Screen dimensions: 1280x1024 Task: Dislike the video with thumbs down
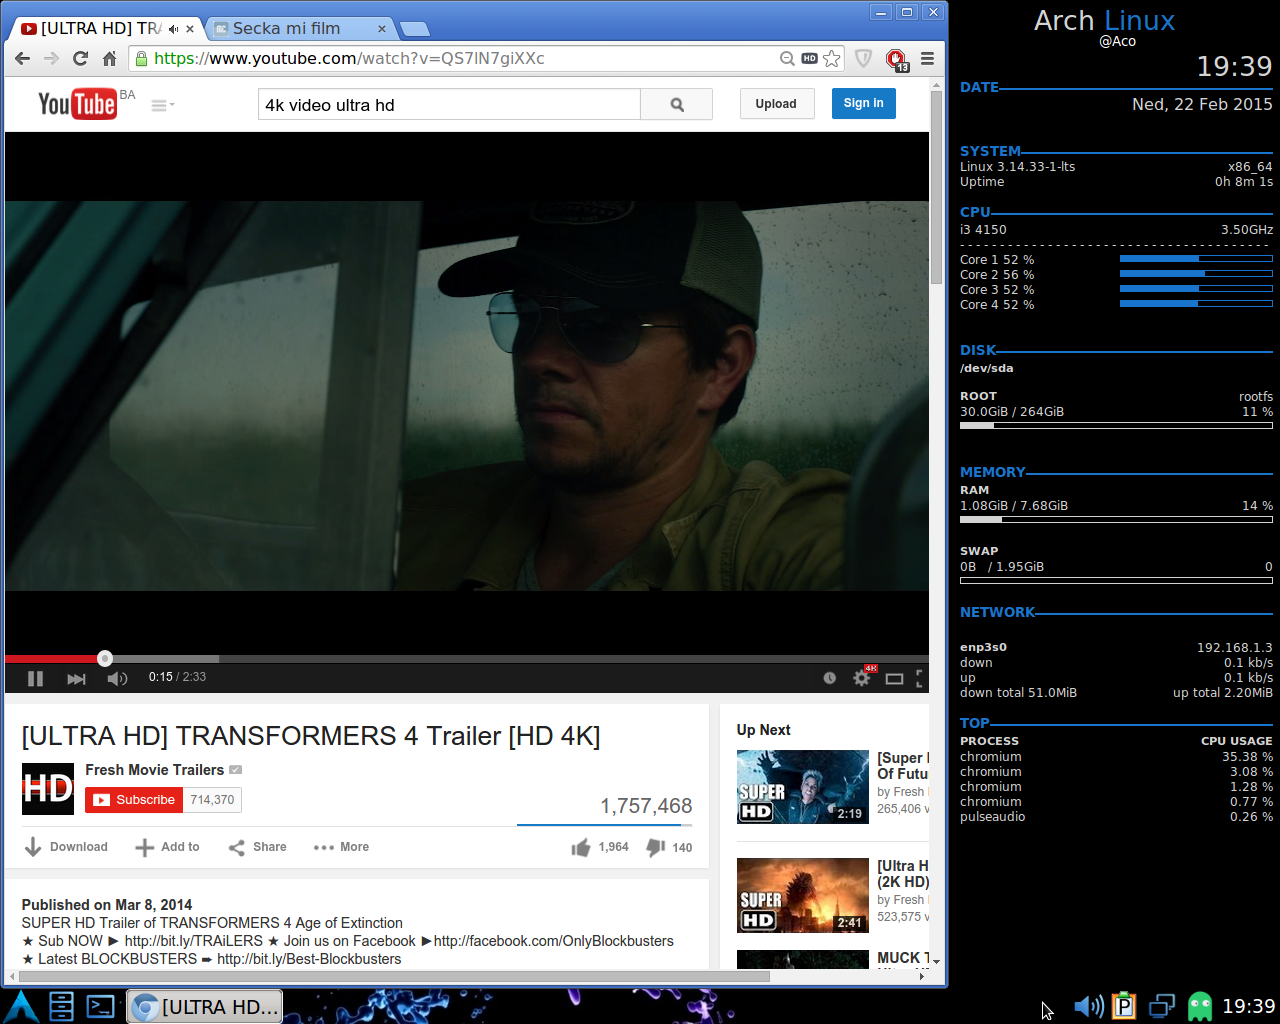[x=669, y=847]
